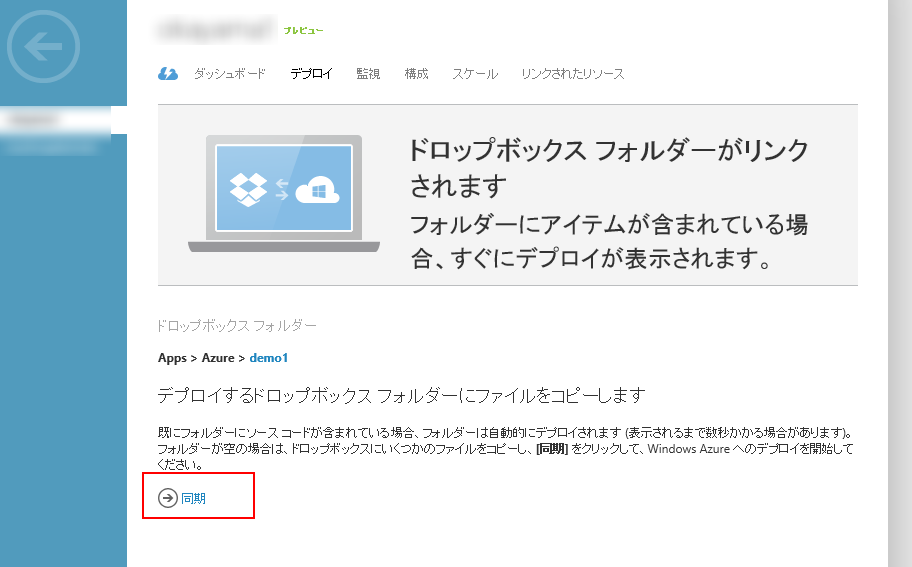Open the demo1 folder link
Screen dimensions: 912x567
pos(269,358)
